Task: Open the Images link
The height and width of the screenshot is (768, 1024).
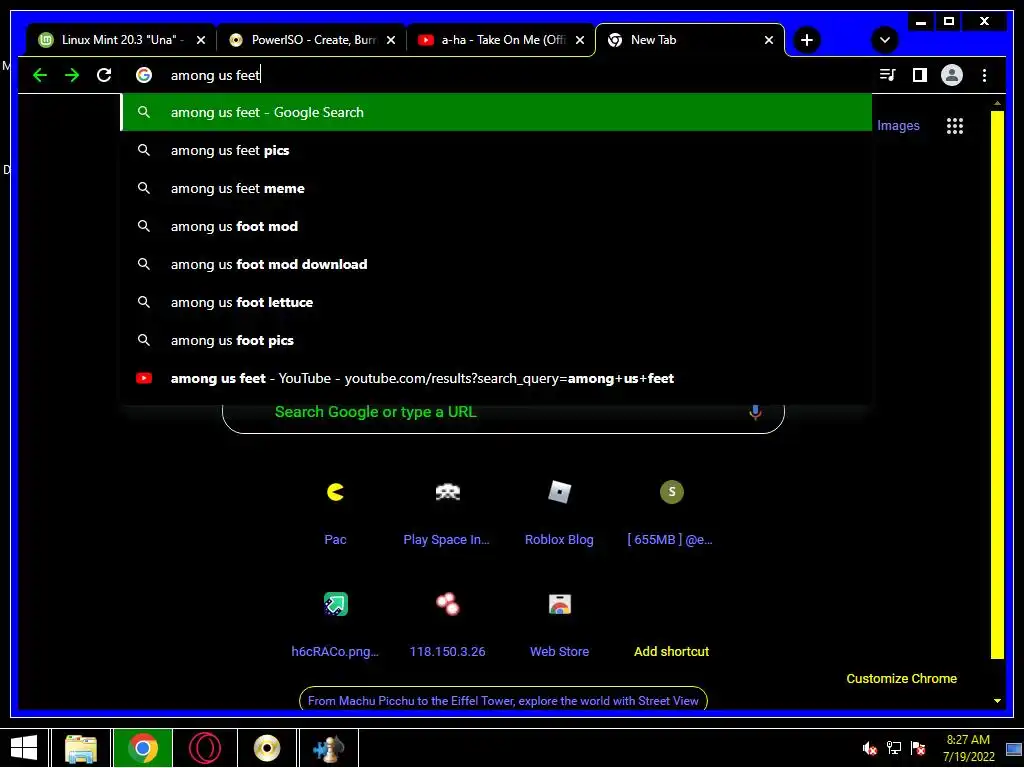Action: click(898, 125)
